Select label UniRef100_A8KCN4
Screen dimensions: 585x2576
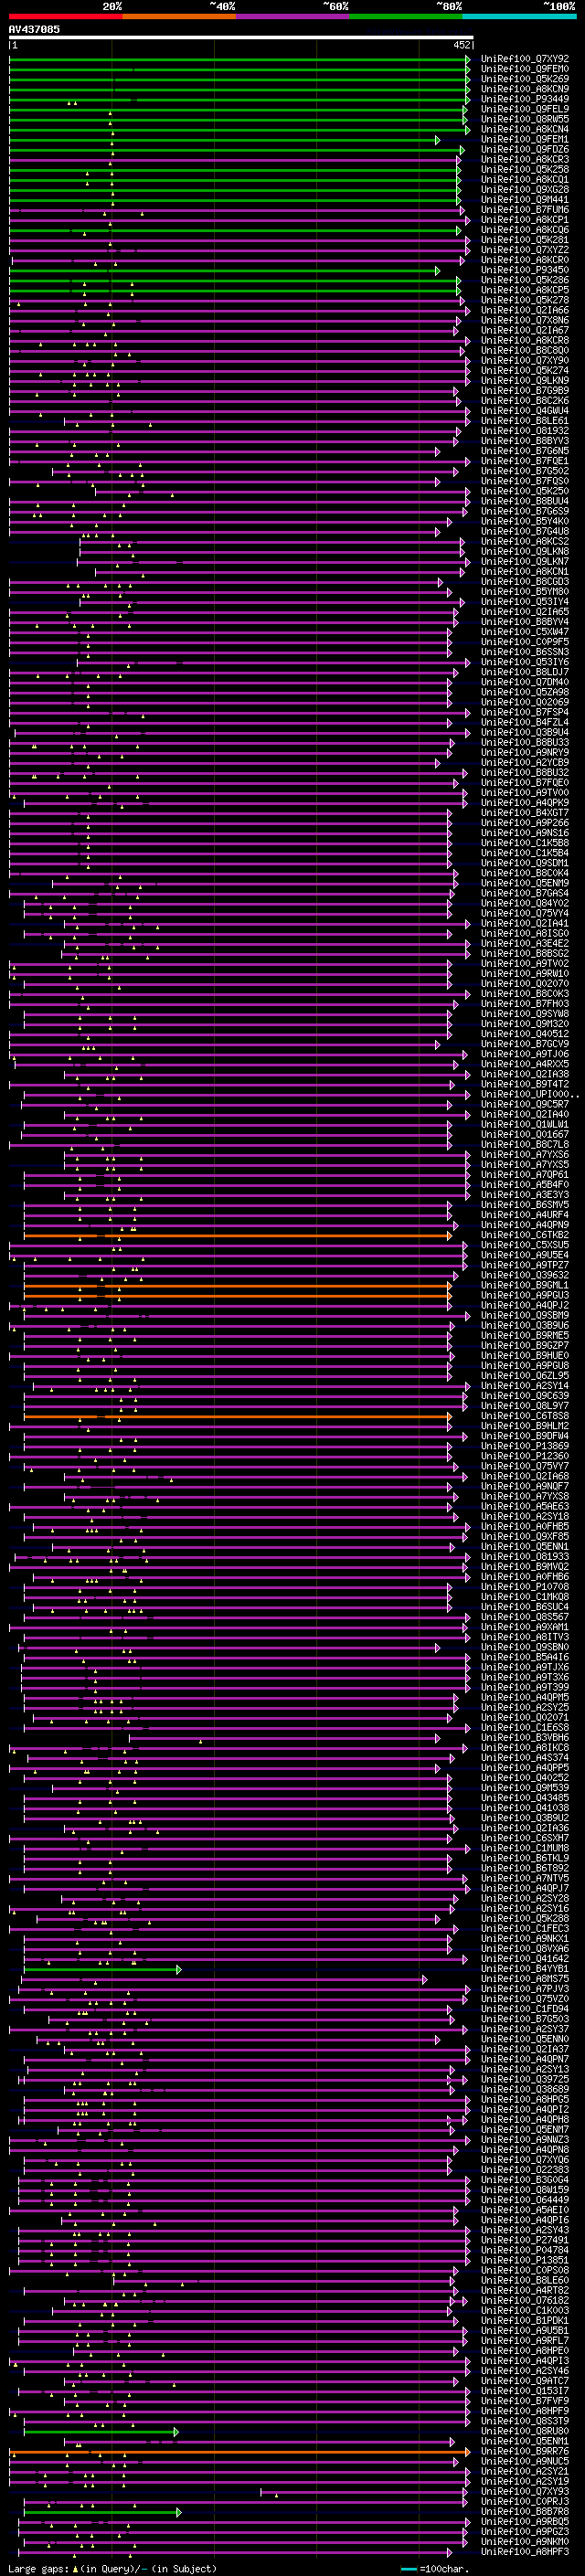(525, 129)
